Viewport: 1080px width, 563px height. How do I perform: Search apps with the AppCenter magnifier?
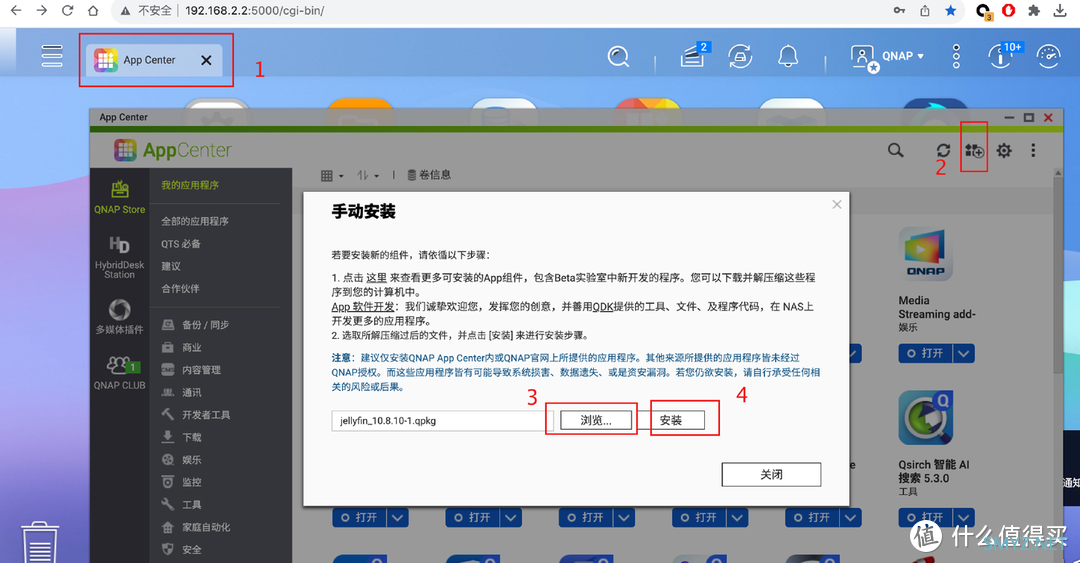tap(895, 150)
